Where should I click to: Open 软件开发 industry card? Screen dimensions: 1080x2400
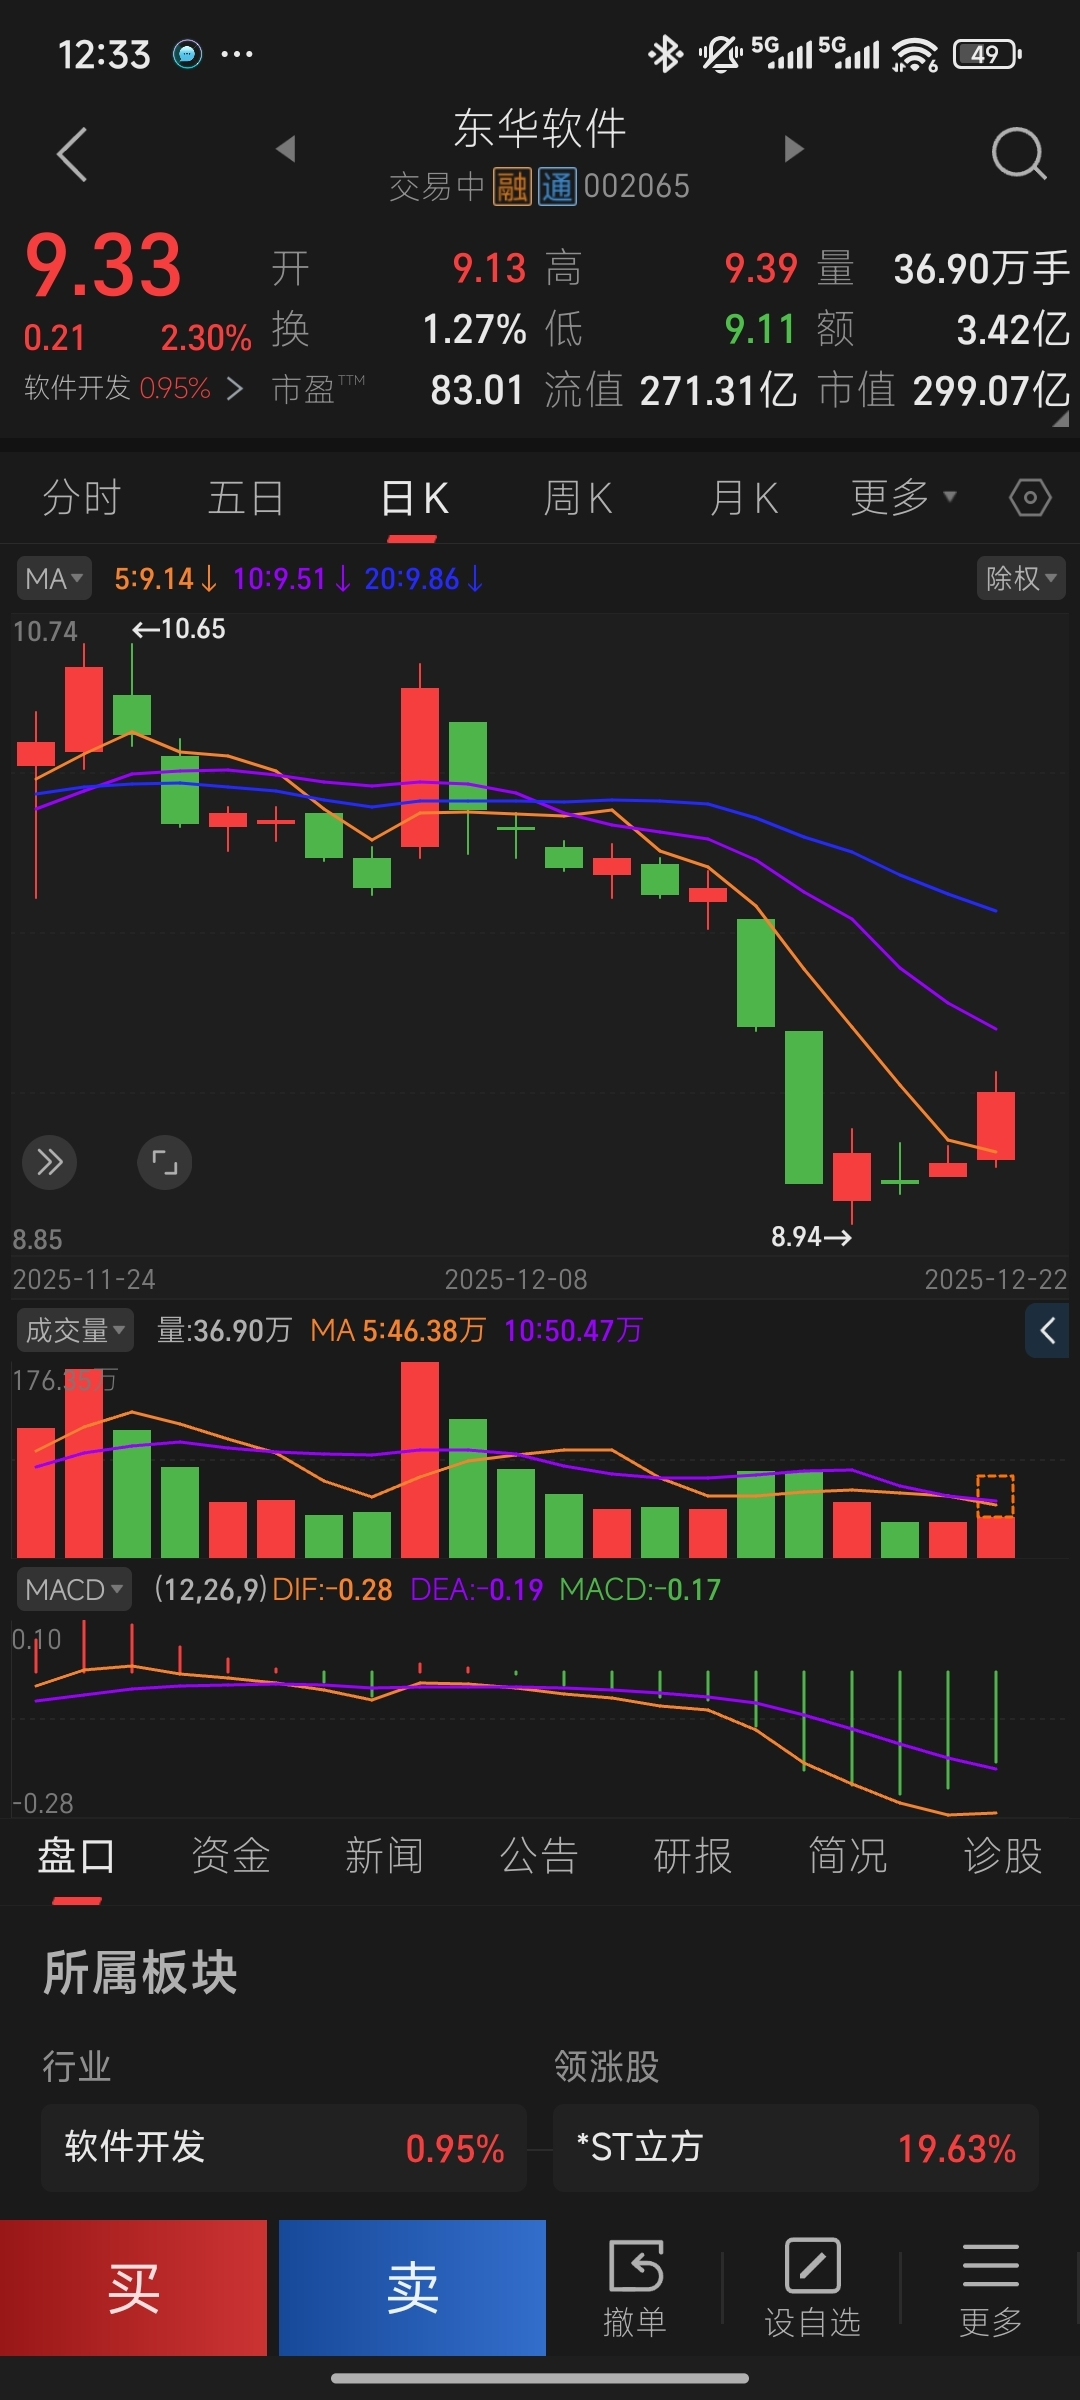point(284,2148)
